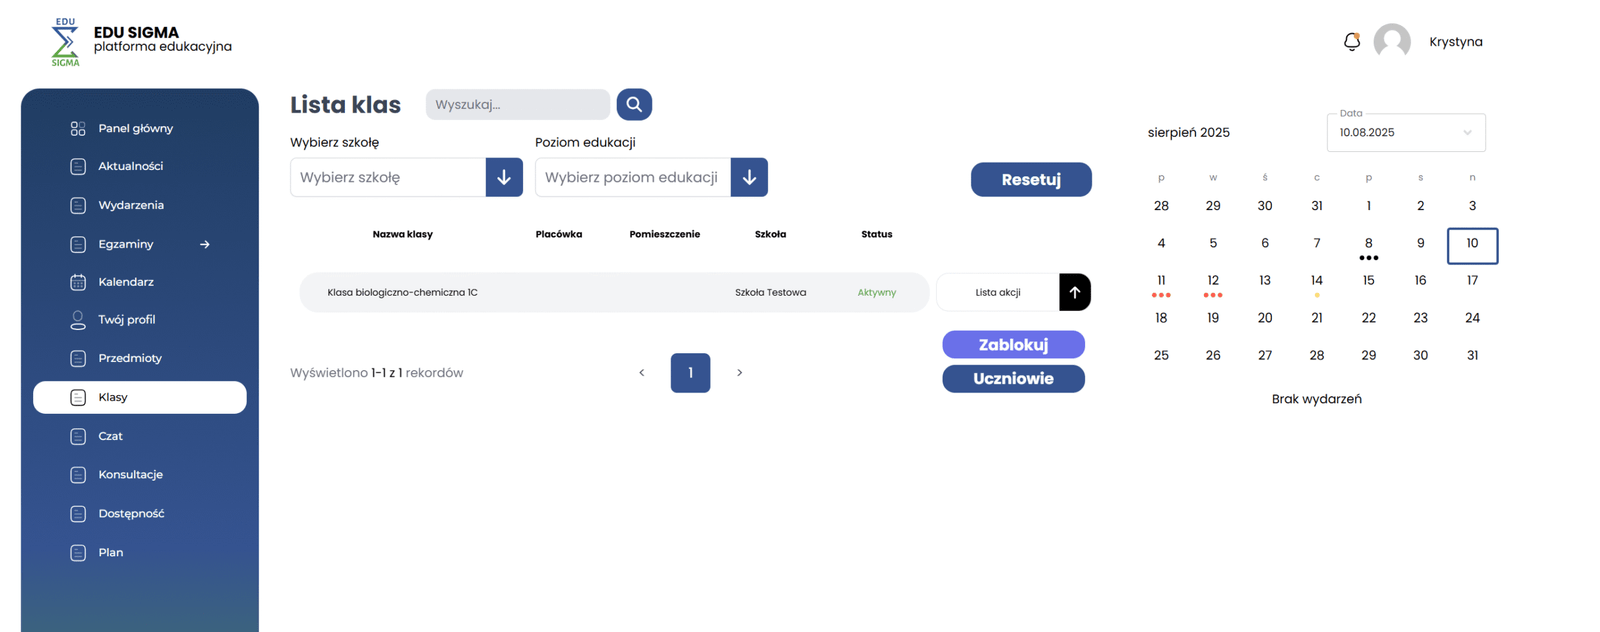
Task: Type in the Wyszukaj search field
Action: [x=517, y=105]
